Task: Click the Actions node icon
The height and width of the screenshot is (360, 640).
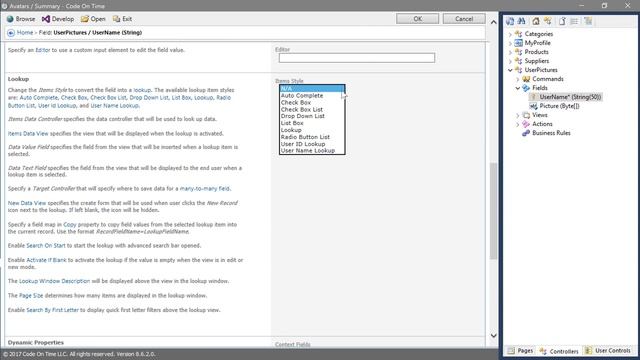Action: point(526,124)
